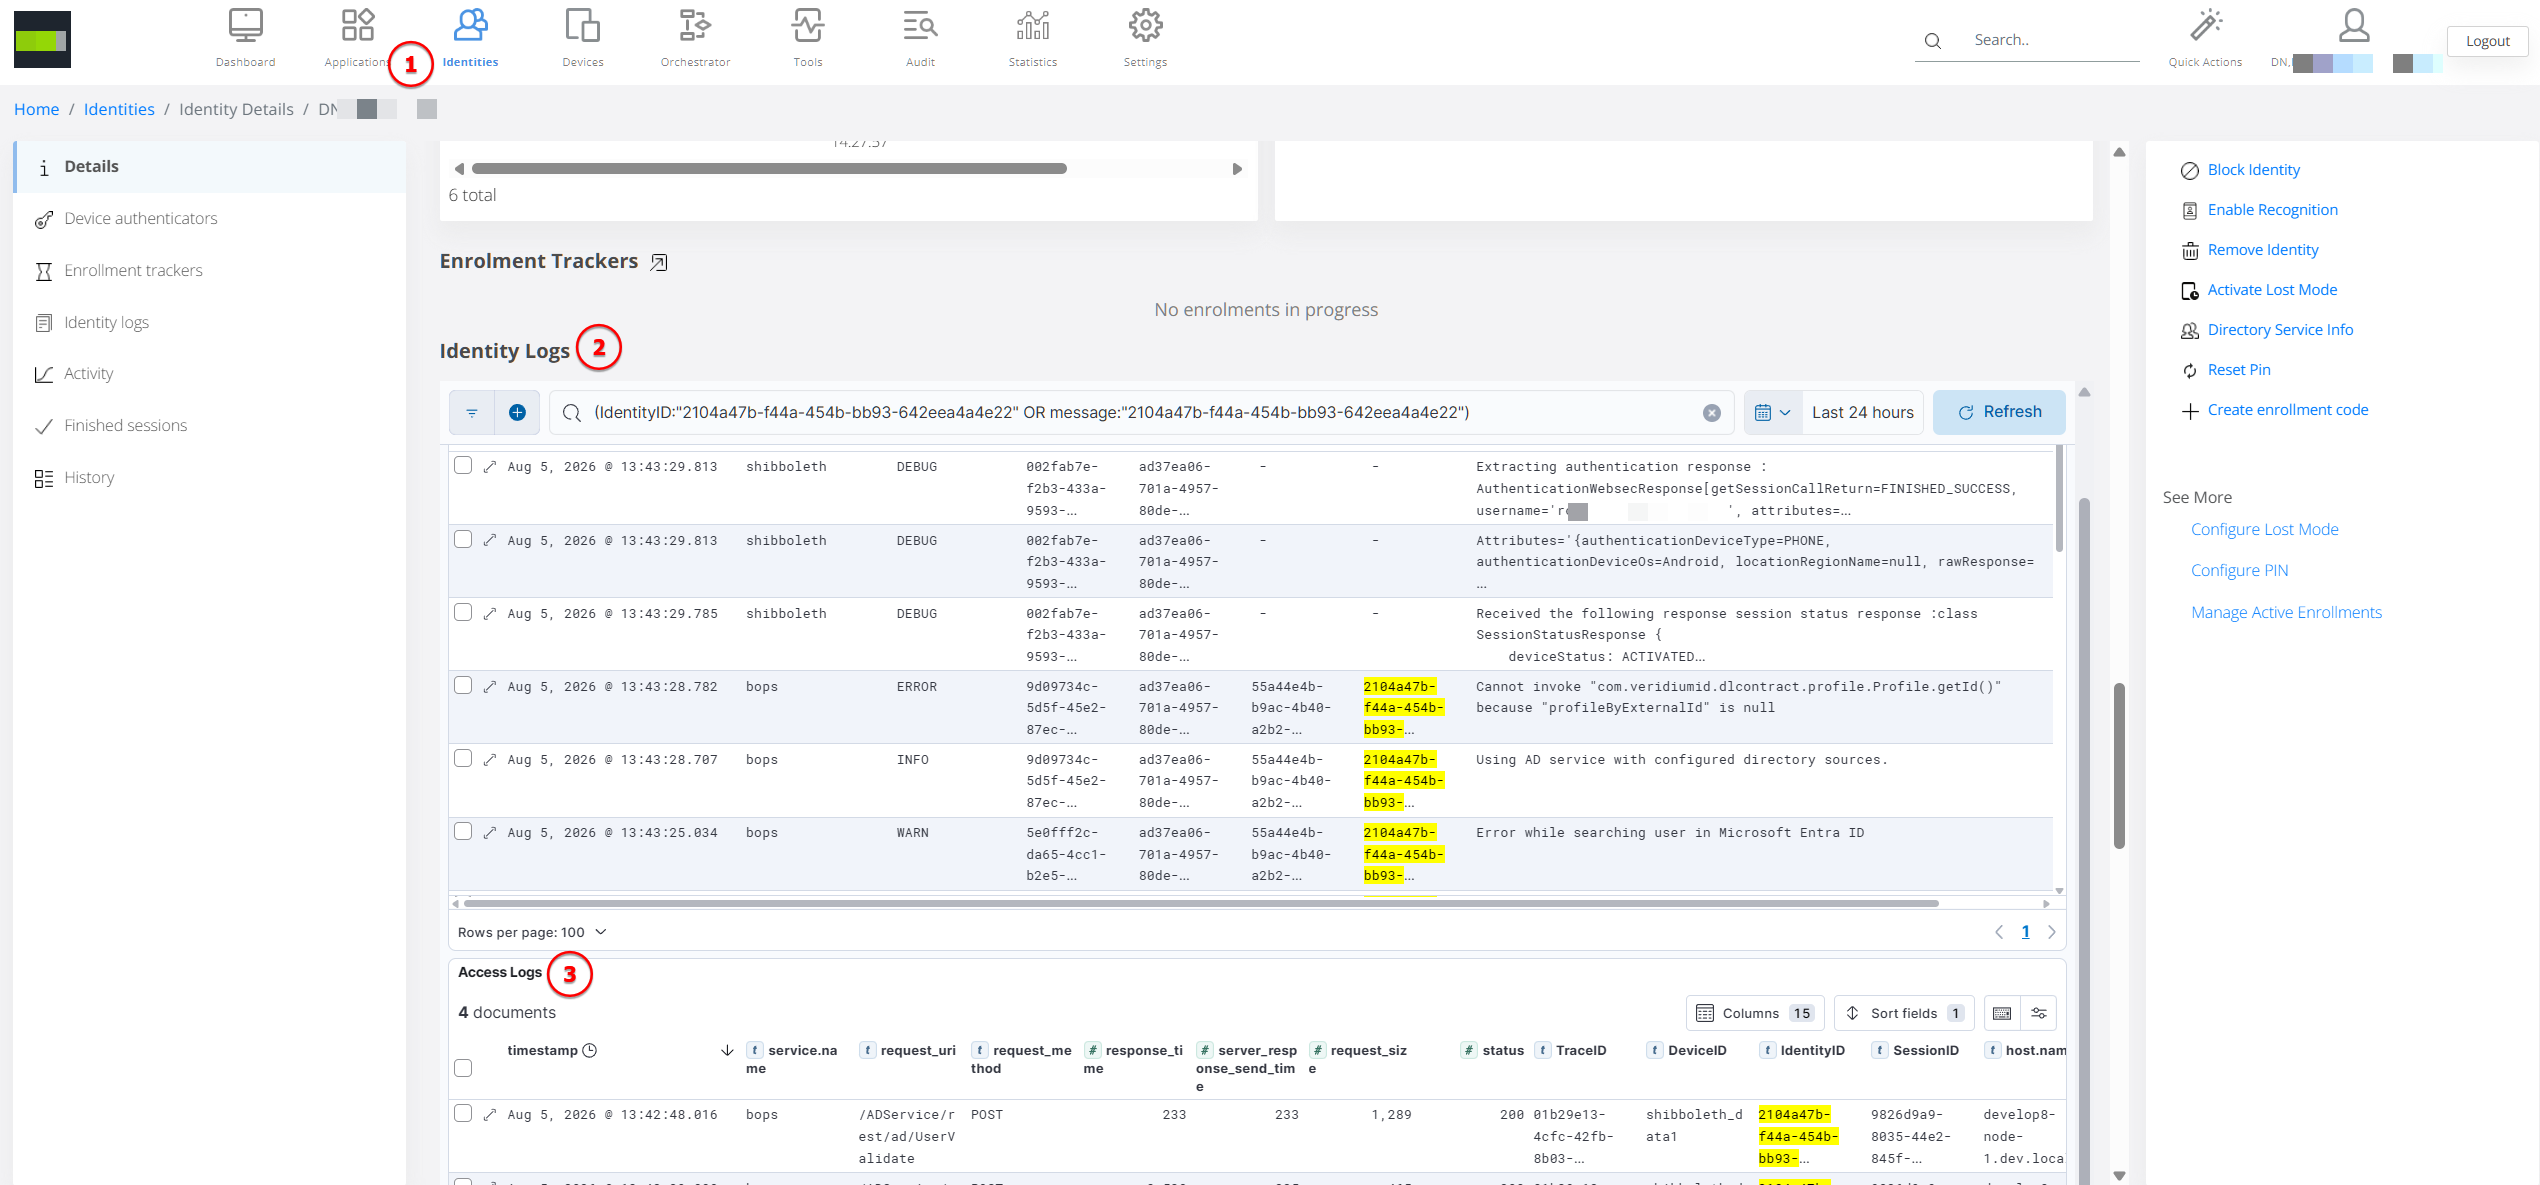Select the Attributes authenticationDeviceType row checkbox
The height and width of the screenshot is (1185, 2540).
pos(463,540)
